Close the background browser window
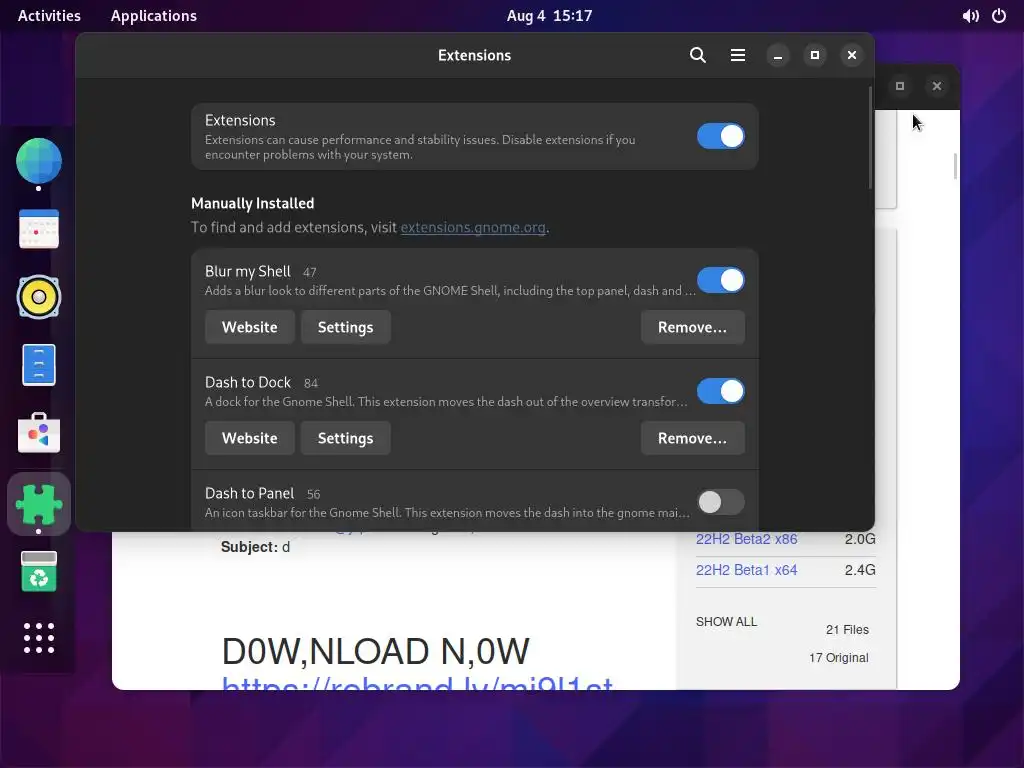The width and height of the screenshot is (1024, 768). [x=936, y=86]
